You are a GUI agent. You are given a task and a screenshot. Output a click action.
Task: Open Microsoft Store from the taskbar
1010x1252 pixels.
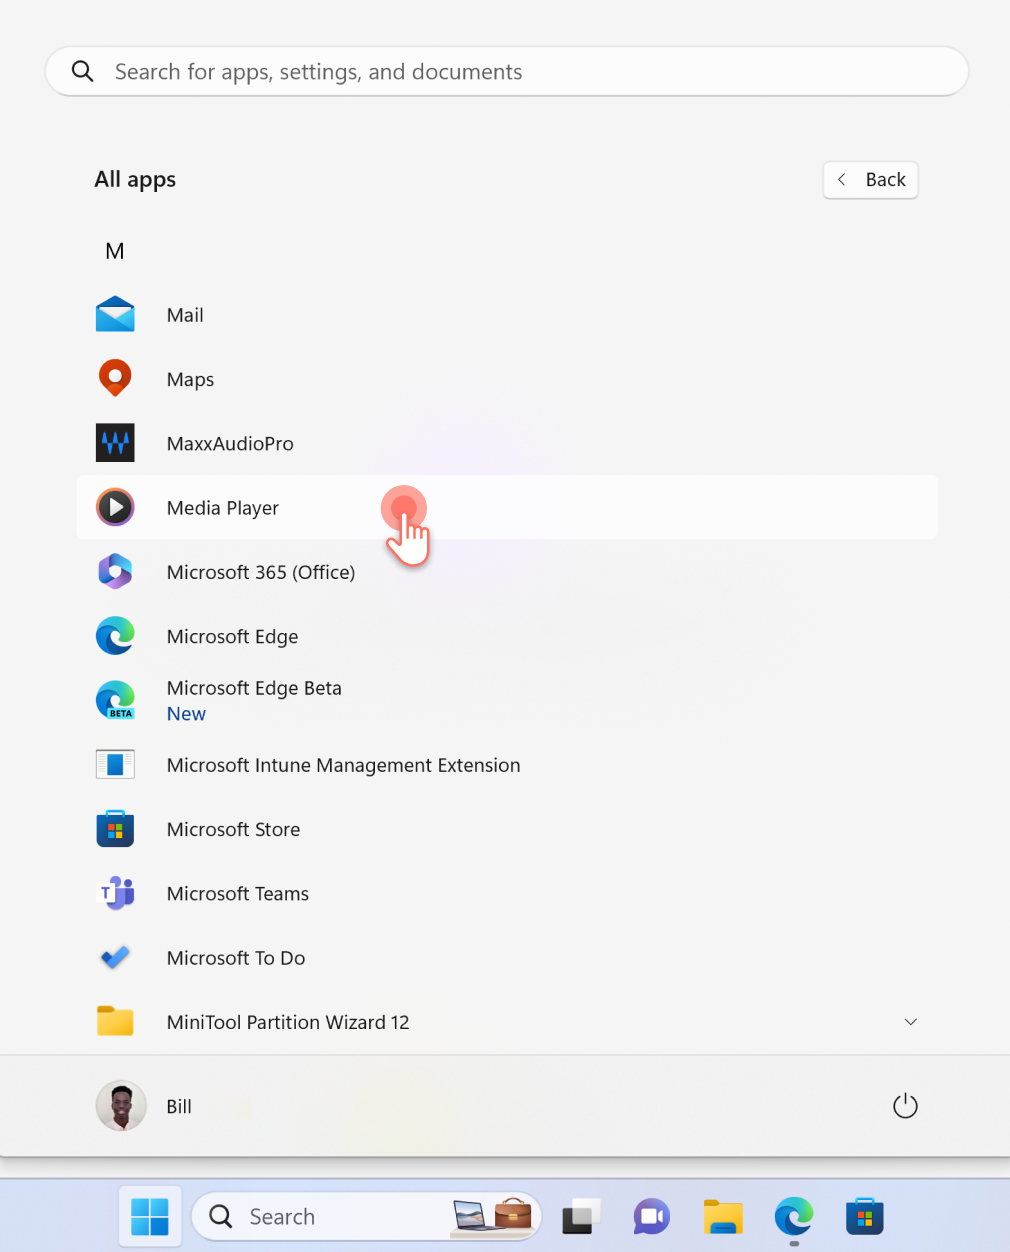pos(865,1217)
